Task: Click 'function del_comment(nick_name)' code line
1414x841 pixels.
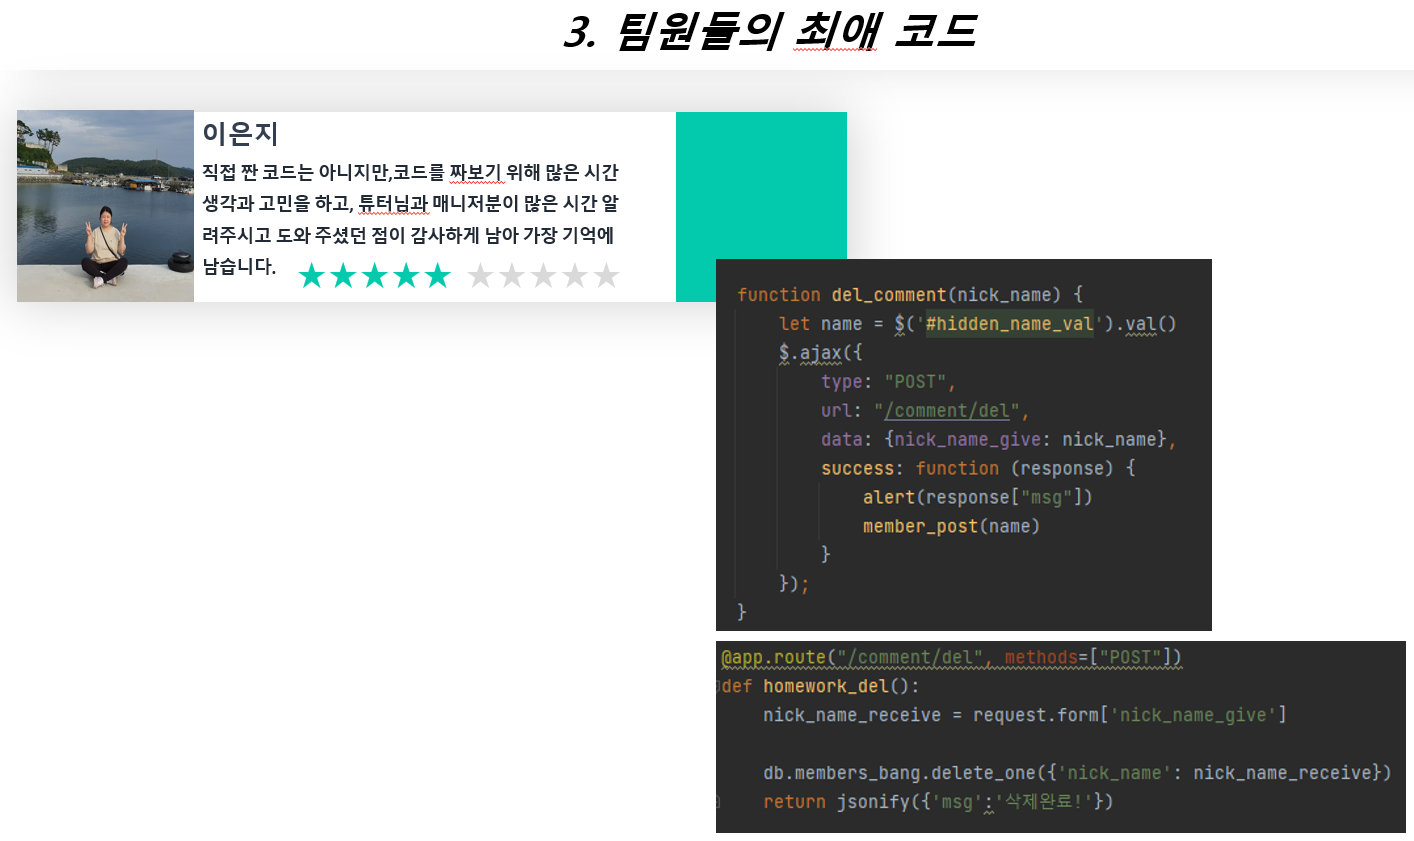Action: [x=910, y=295]
